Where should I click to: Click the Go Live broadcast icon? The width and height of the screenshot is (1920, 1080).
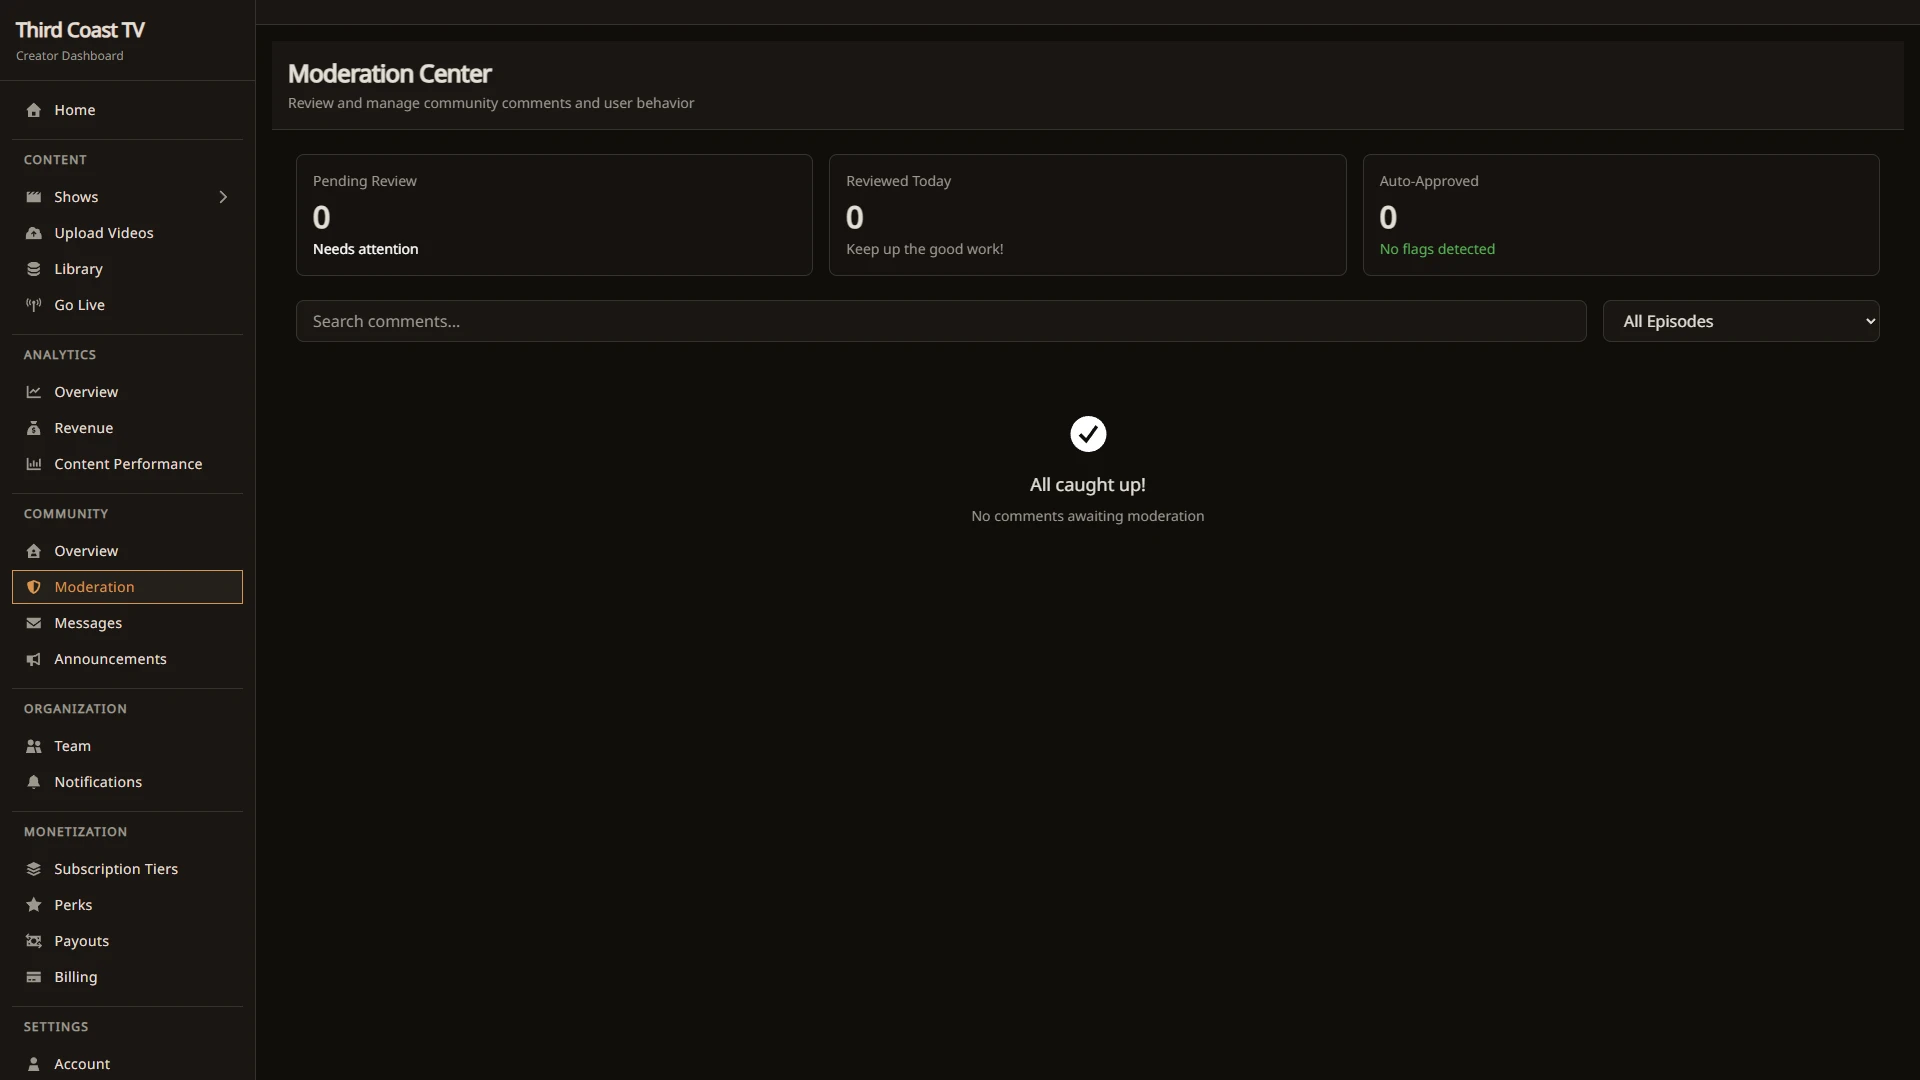tap(34, 305)
